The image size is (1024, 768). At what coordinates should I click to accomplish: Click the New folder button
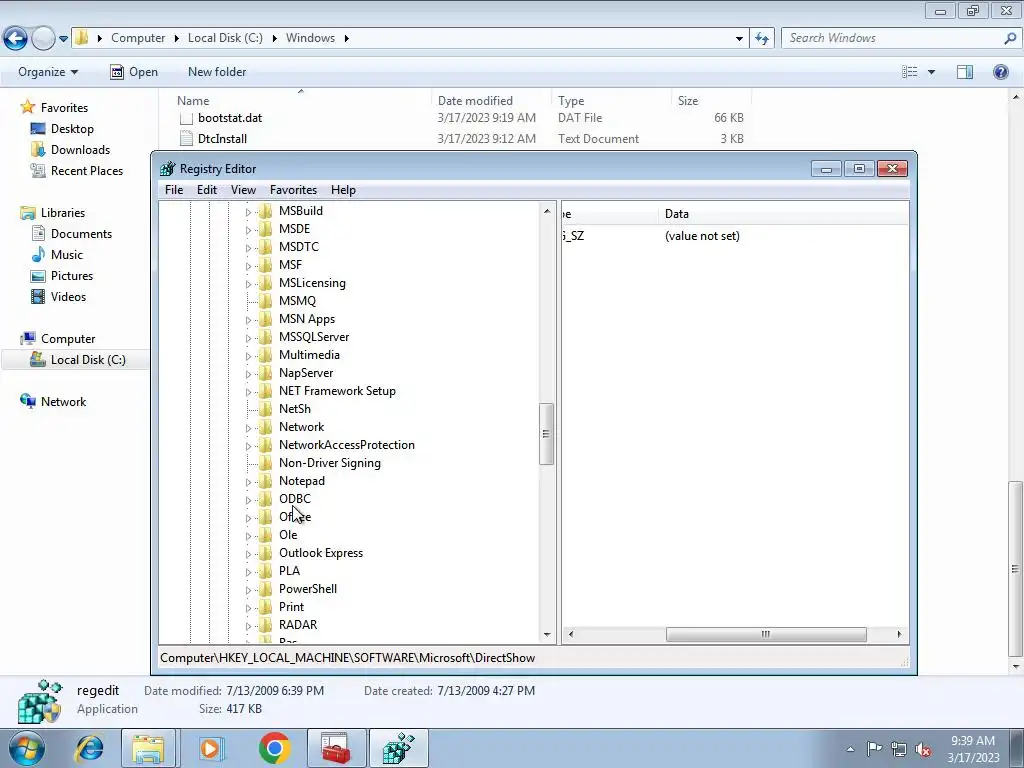pos(217,72)
